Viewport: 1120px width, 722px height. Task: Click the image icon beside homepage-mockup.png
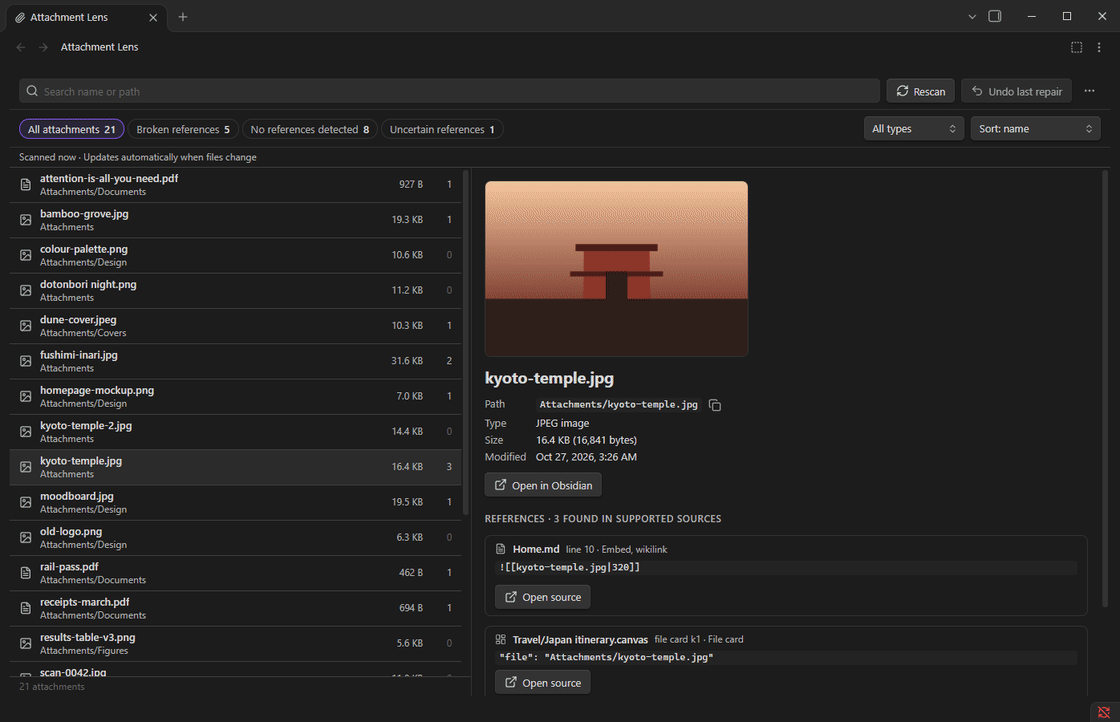[x=26, y=396]
